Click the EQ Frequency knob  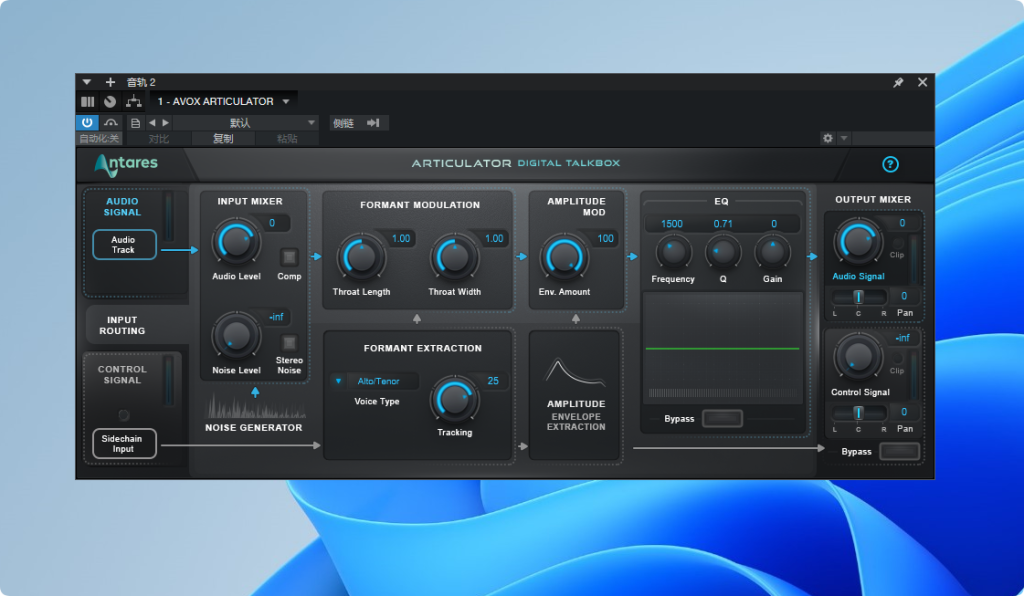click(x=673, y=252)
